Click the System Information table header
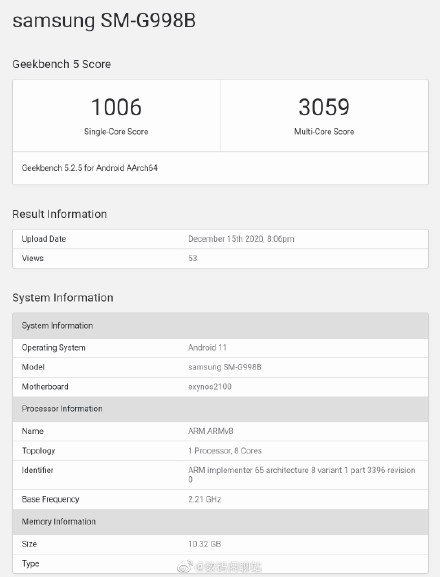Screen dimensions: 440x577 [220, 326]
